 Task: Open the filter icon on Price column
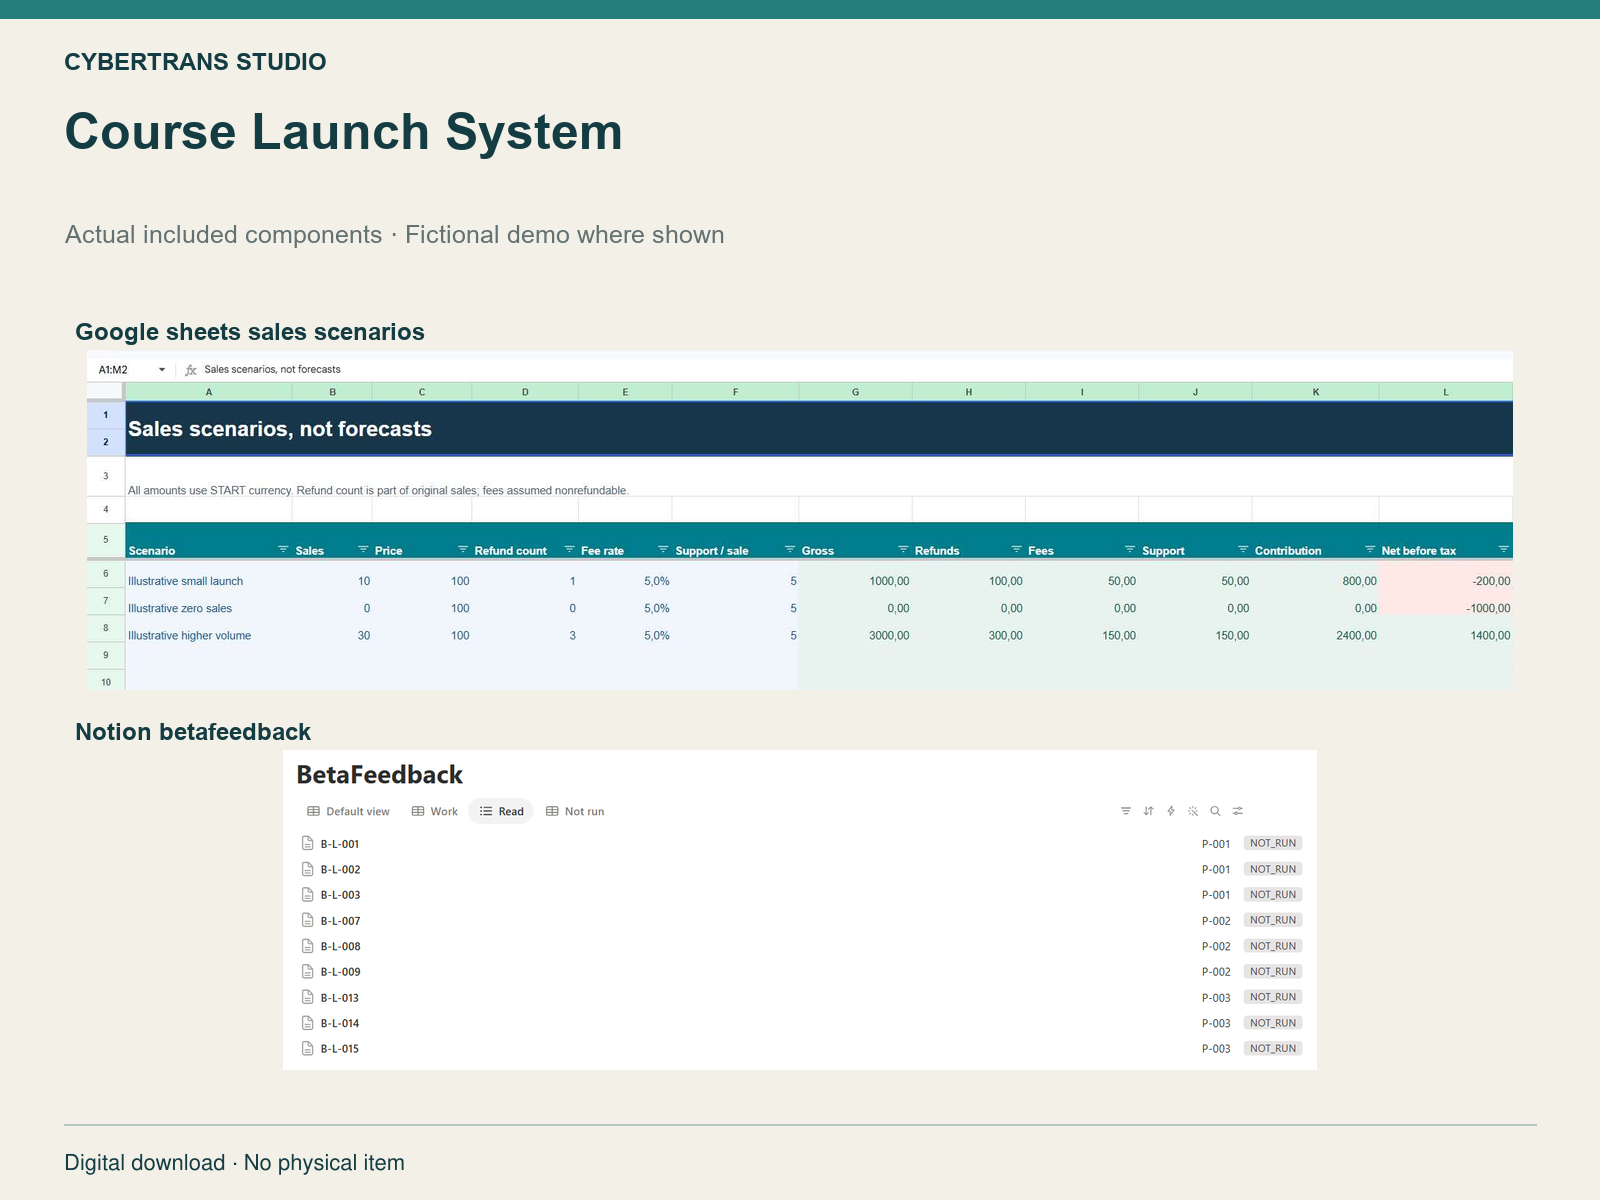click(463, 549)
